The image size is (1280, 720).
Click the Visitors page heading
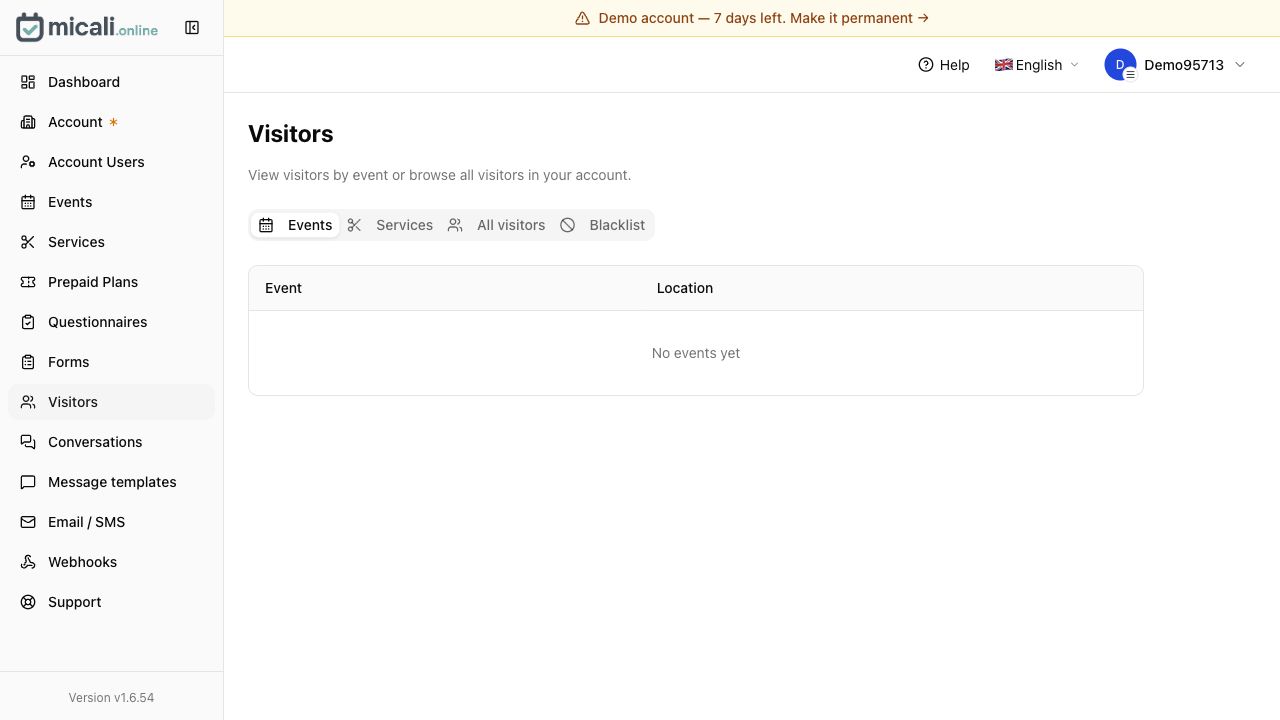click(x=291, y=134)
